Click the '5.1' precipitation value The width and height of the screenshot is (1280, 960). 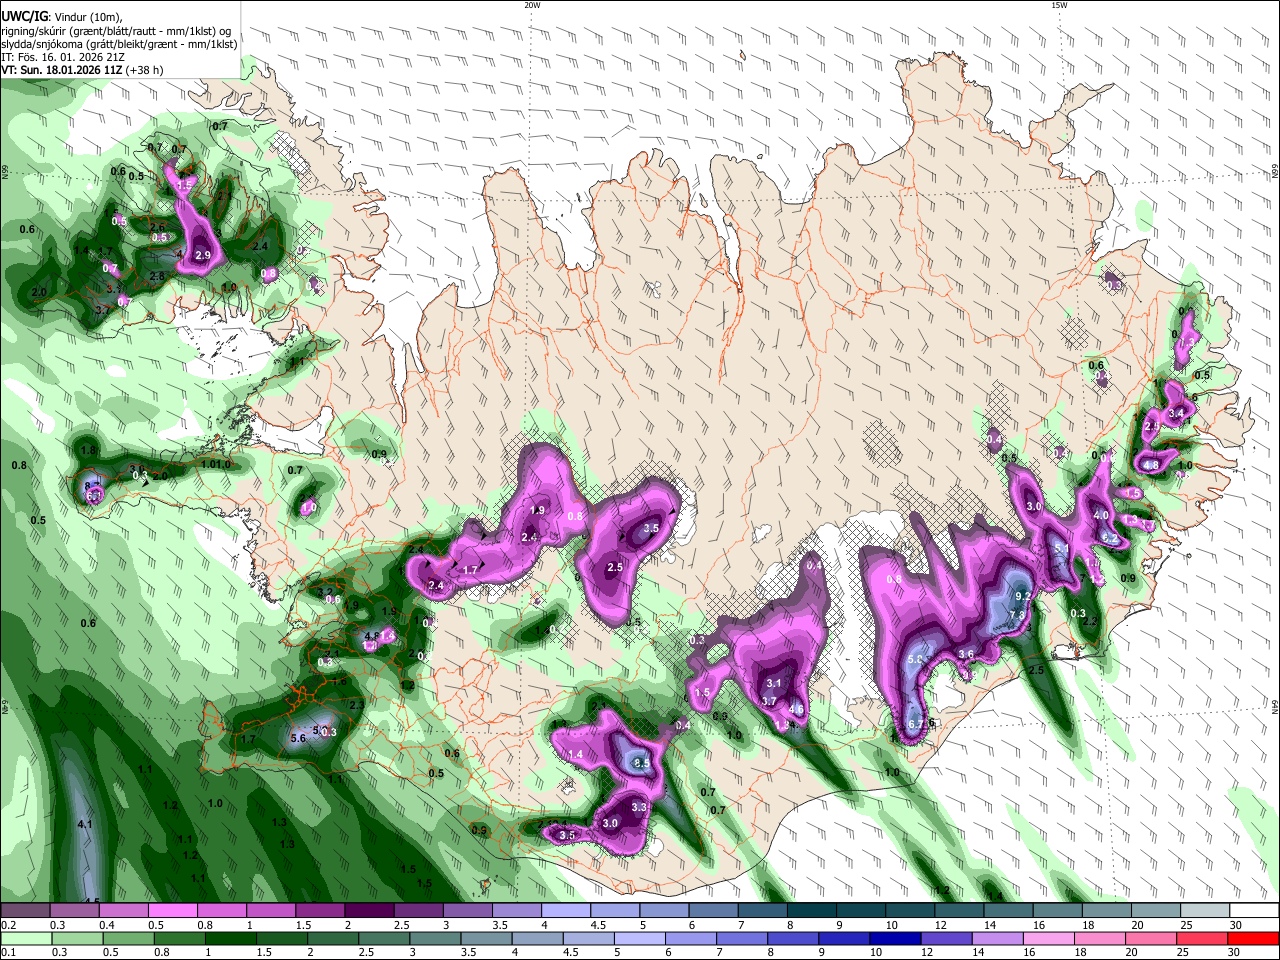coord(1061,550)
